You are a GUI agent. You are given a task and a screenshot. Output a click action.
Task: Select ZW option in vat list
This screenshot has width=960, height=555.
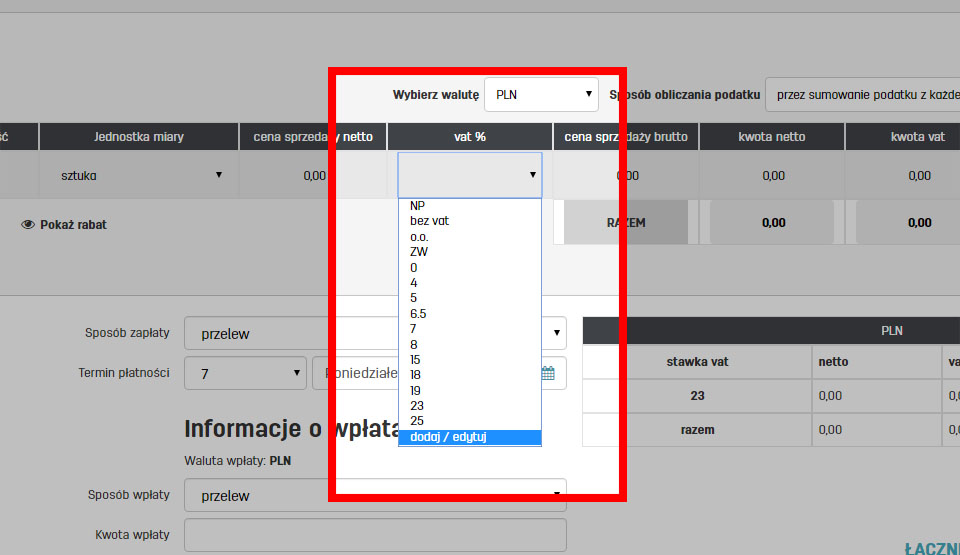[470, 252]
